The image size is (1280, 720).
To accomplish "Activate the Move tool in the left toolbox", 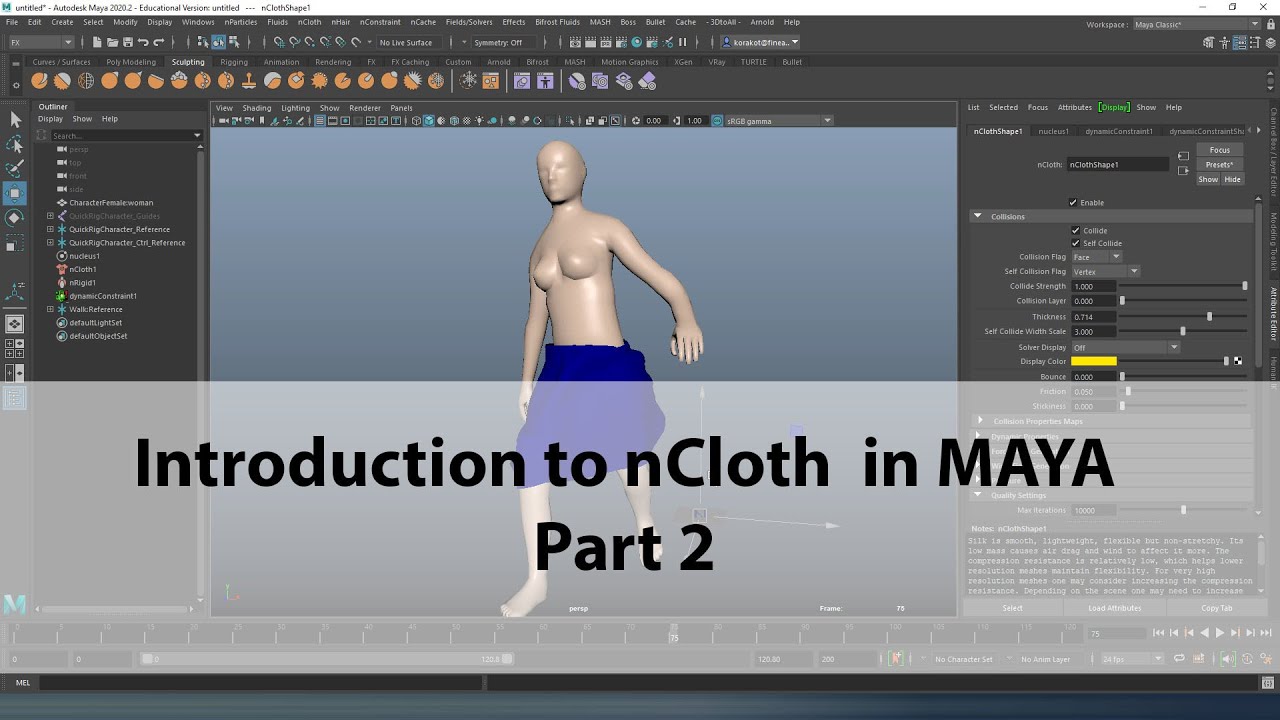I will tap(15, 192).
